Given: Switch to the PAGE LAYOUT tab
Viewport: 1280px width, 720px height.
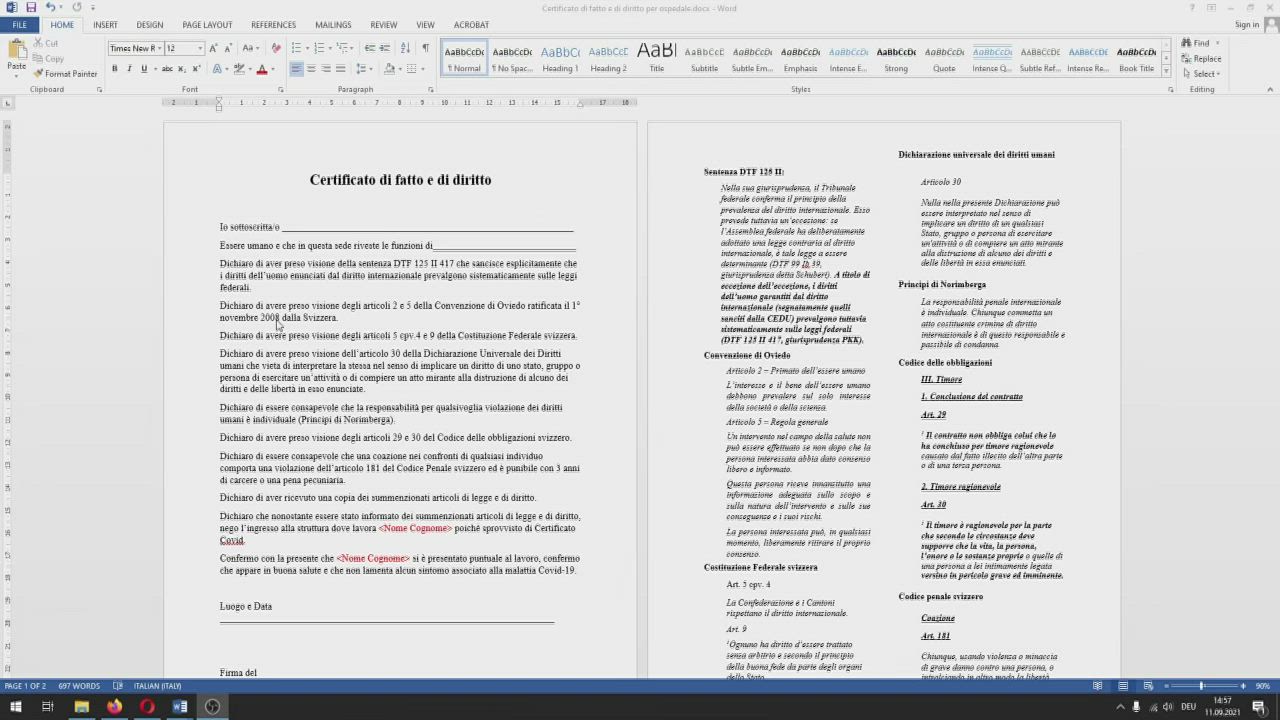Looking at the screenshot, I should tap(207, 25).
